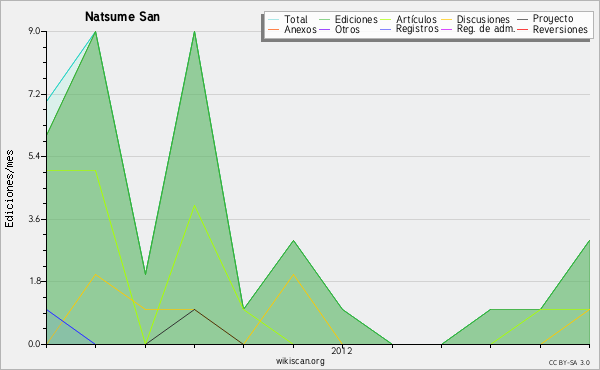
Task: Click the 0.0 y-axis value
Action: pyautogui.click(x=34, y=344)
